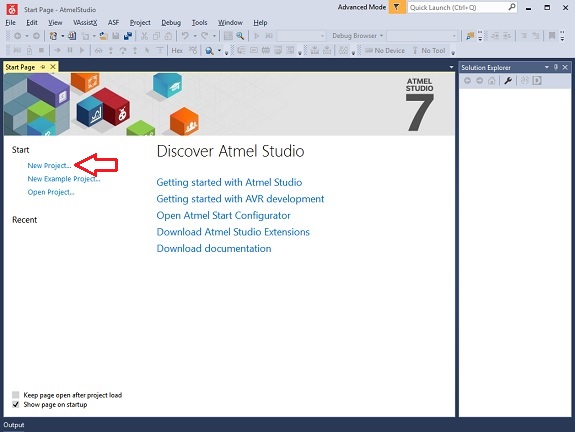
Task: Open the Project menu
Action: 140,22
